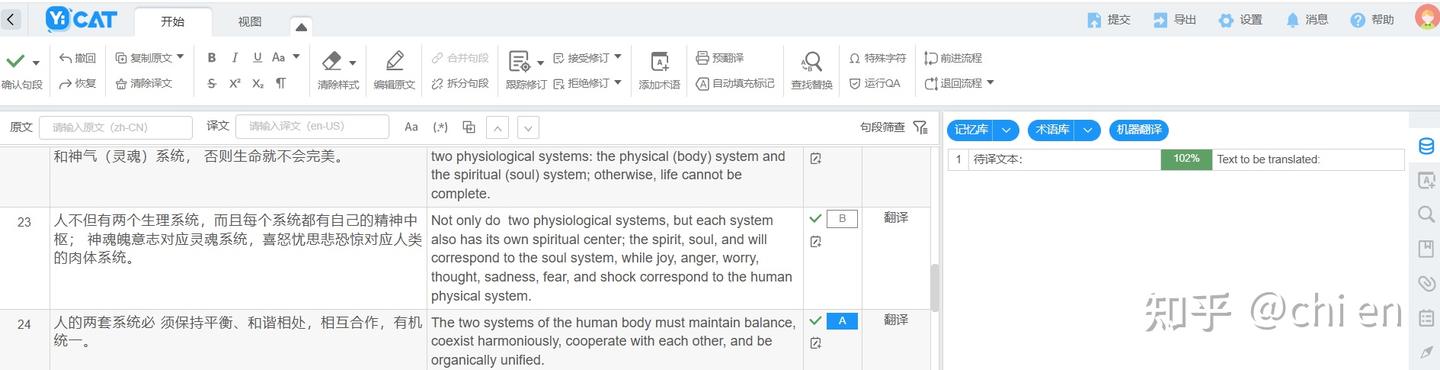Toggle regex (.*) search option
This screenshot has height=370, width=1440.
pos(440,127)
